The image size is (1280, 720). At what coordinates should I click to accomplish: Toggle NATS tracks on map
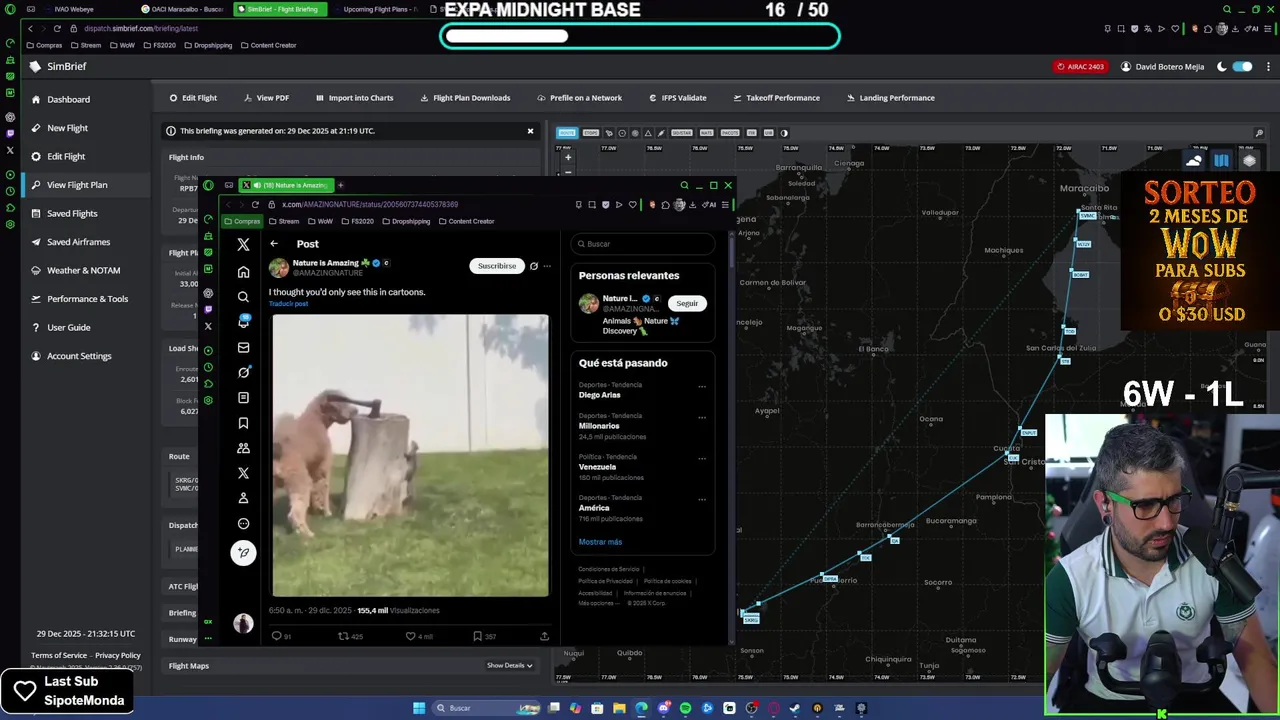(x=706, y=133)
